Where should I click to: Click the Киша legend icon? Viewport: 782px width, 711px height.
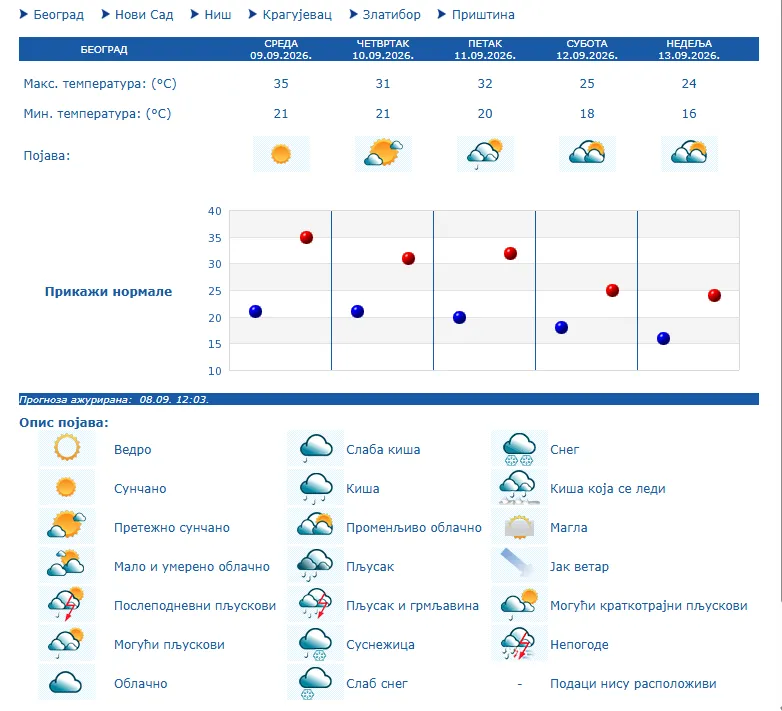tap(316, 487)
